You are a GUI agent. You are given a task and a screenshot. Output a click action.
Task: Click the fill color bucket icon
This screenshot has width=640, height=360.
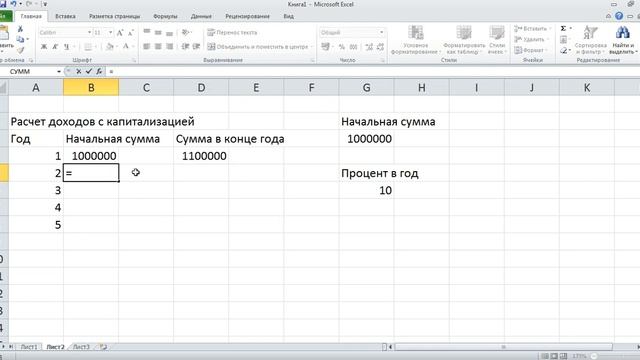click(109, 47)
